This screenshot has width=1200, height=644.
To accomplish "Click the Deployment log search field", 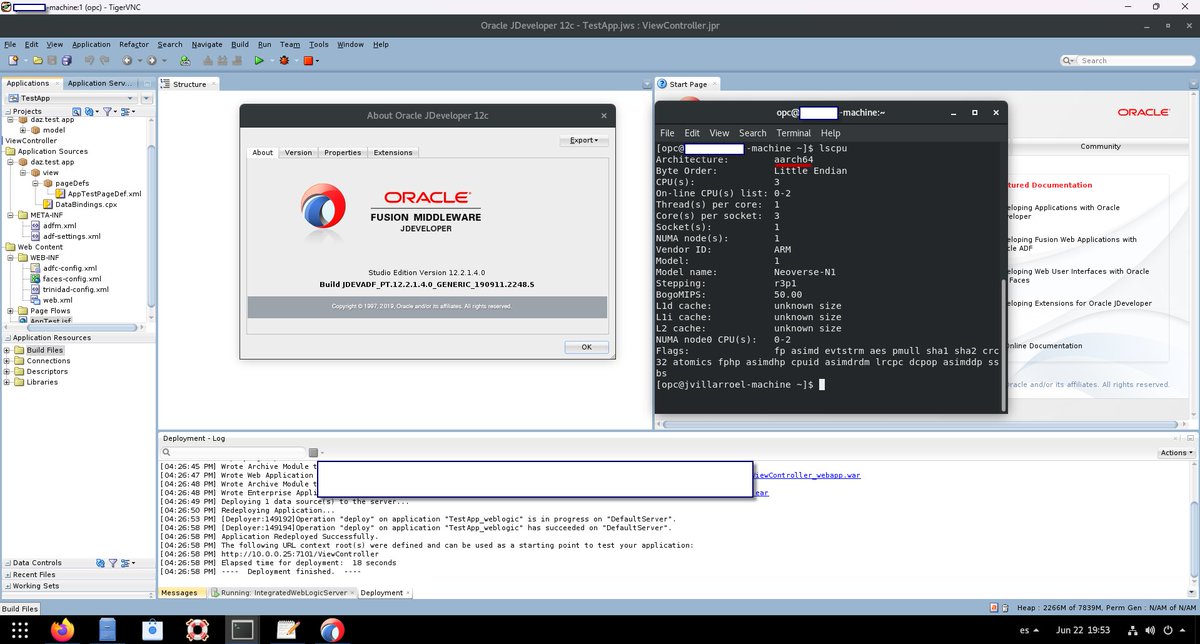I will pyautogui.click(x=233, y=453).
